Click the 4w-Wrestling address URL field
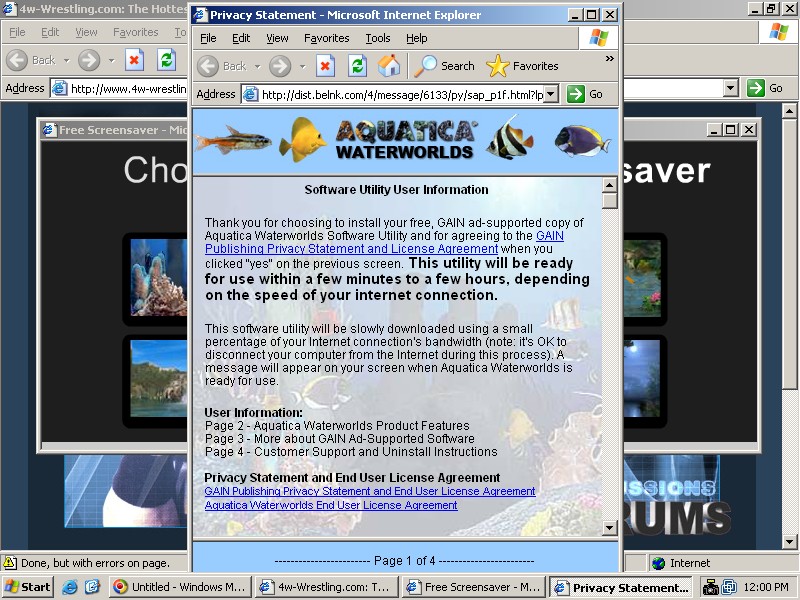The image size is (800, 600). (129, 88)
